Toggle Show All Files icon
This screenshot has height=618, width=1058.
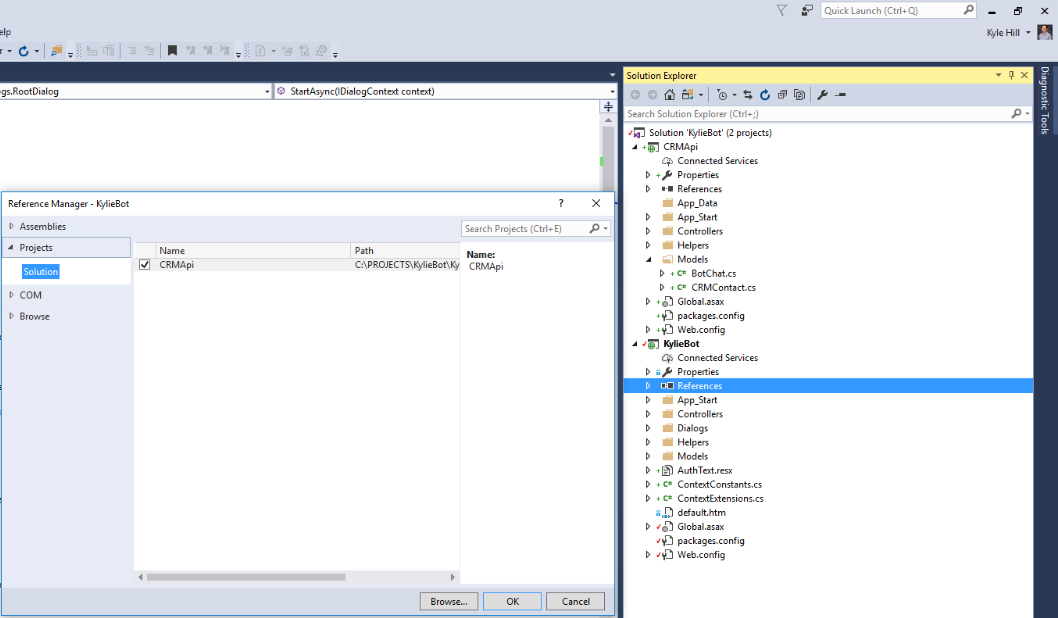point(800,94)
